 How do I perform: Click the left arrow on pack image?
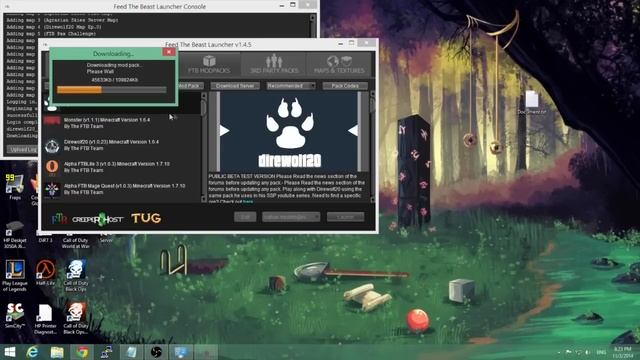pyautogui.click(x=224, y=131)
